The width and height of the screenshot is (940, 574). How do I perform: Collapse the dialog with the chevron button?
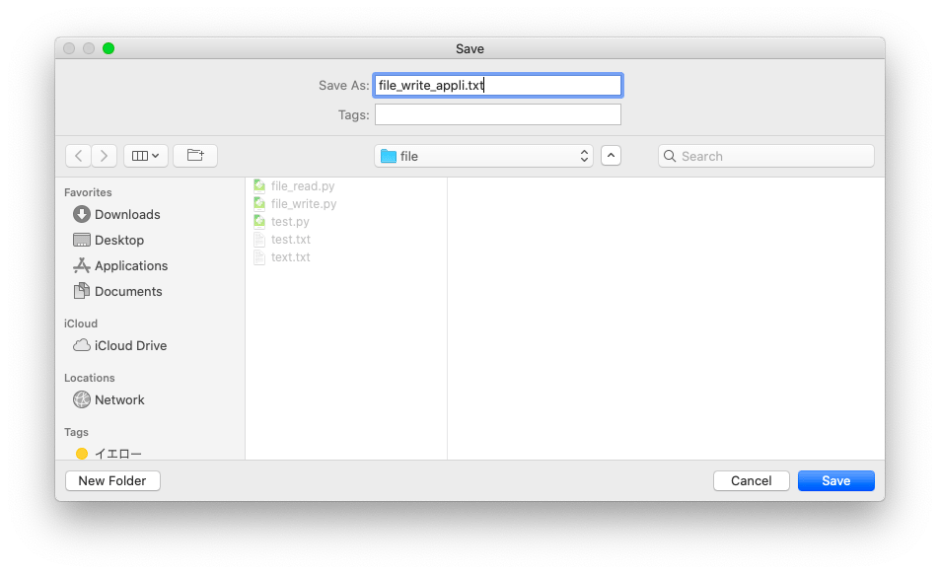(x=611, y=156)
